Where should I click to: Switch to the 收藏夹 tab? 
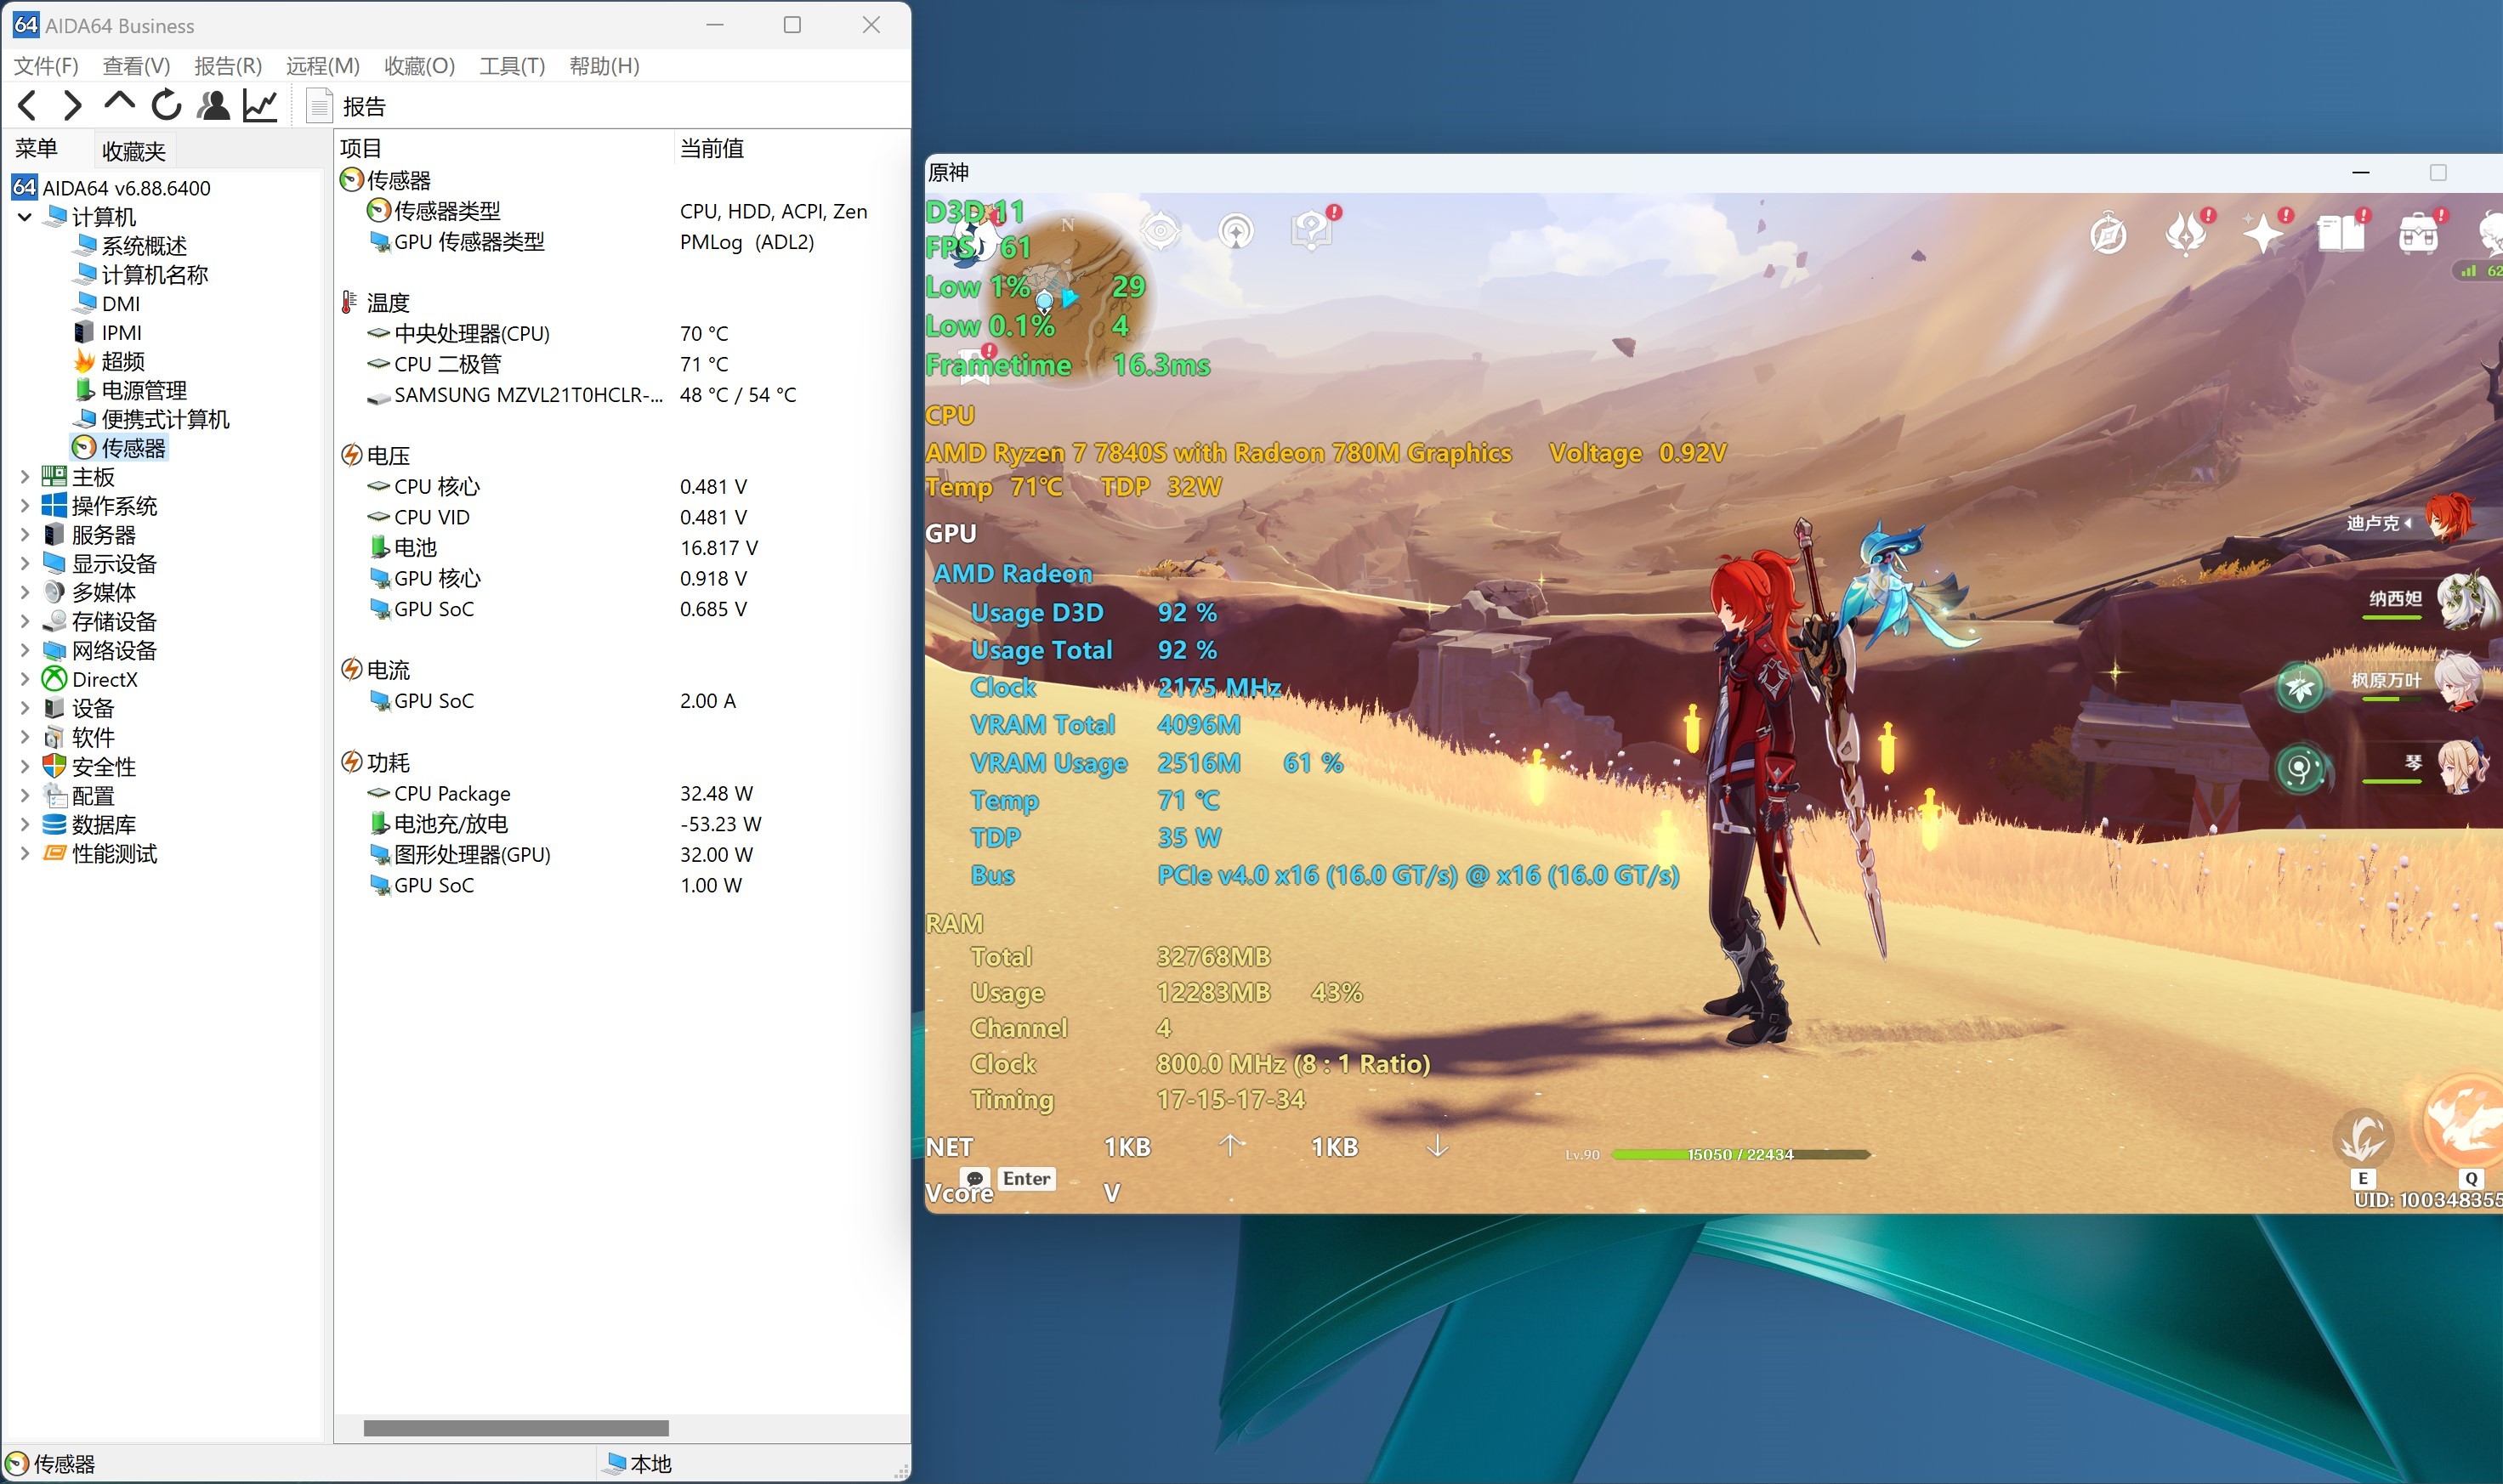133,151
